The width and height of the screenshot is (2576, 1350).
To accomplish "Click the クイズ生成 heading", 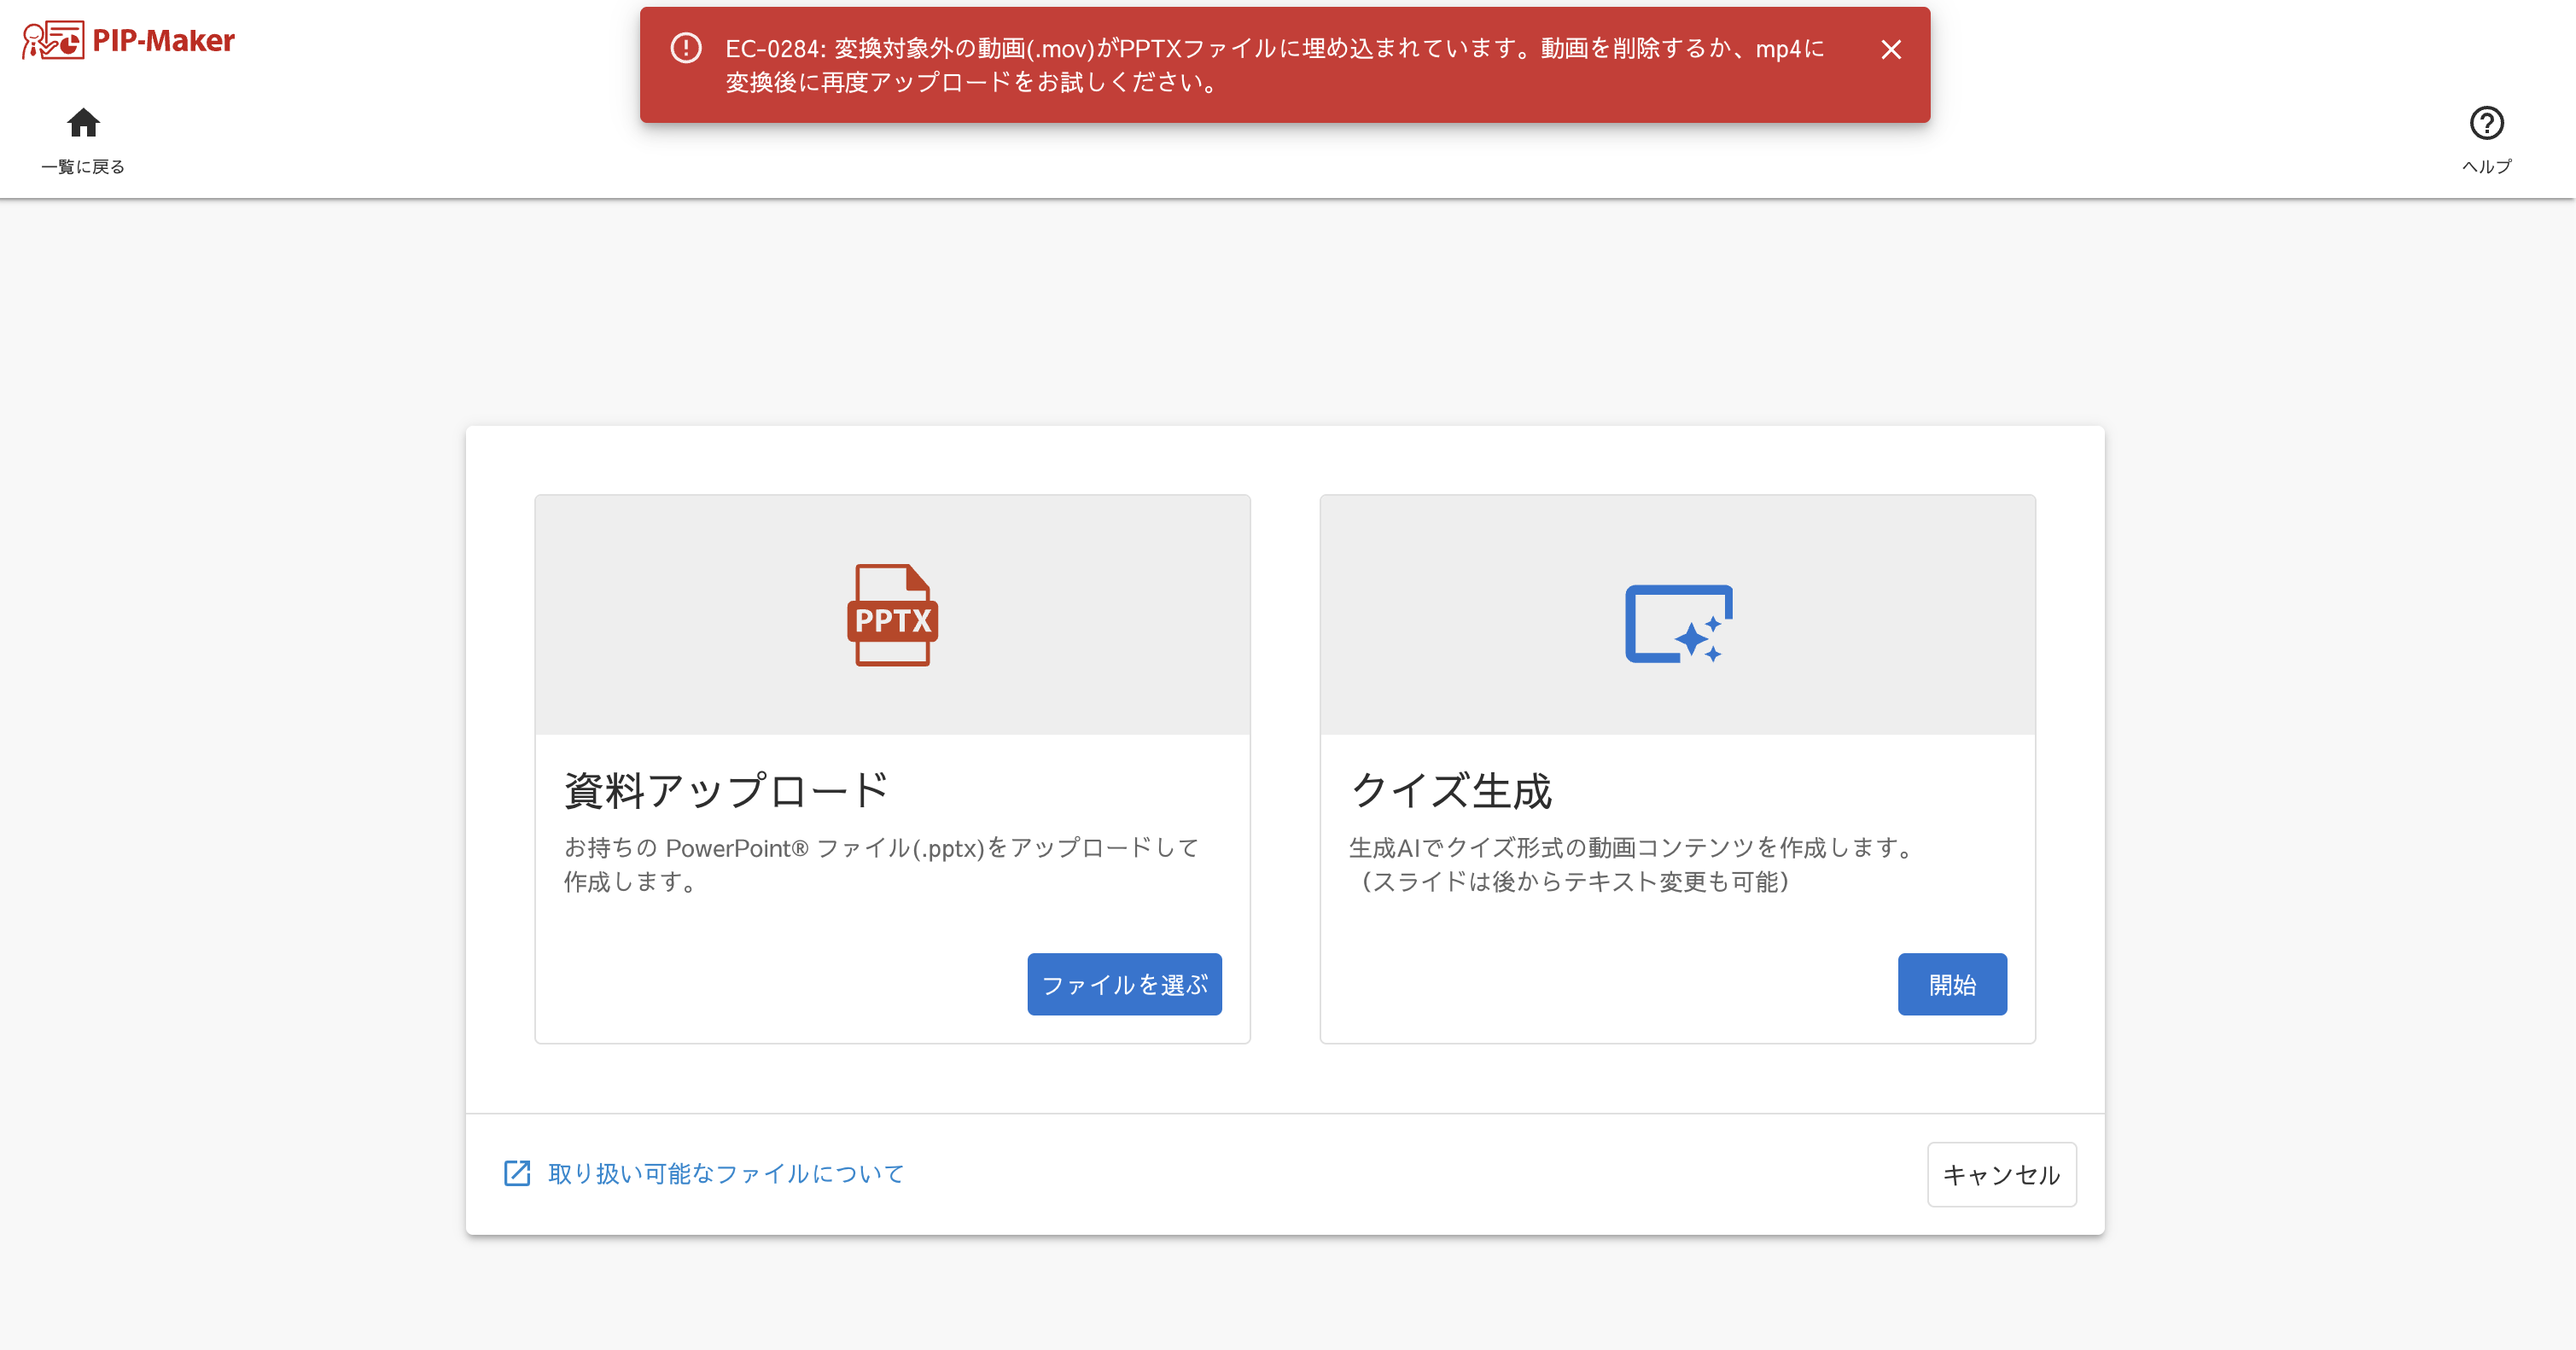I will coord(1451,790).
